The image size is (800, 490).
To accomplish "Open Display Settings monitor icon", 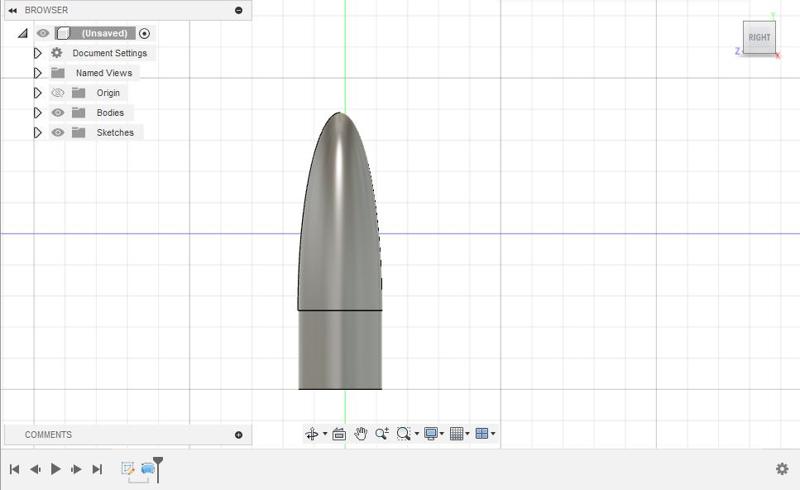I will tap(431, 434).
